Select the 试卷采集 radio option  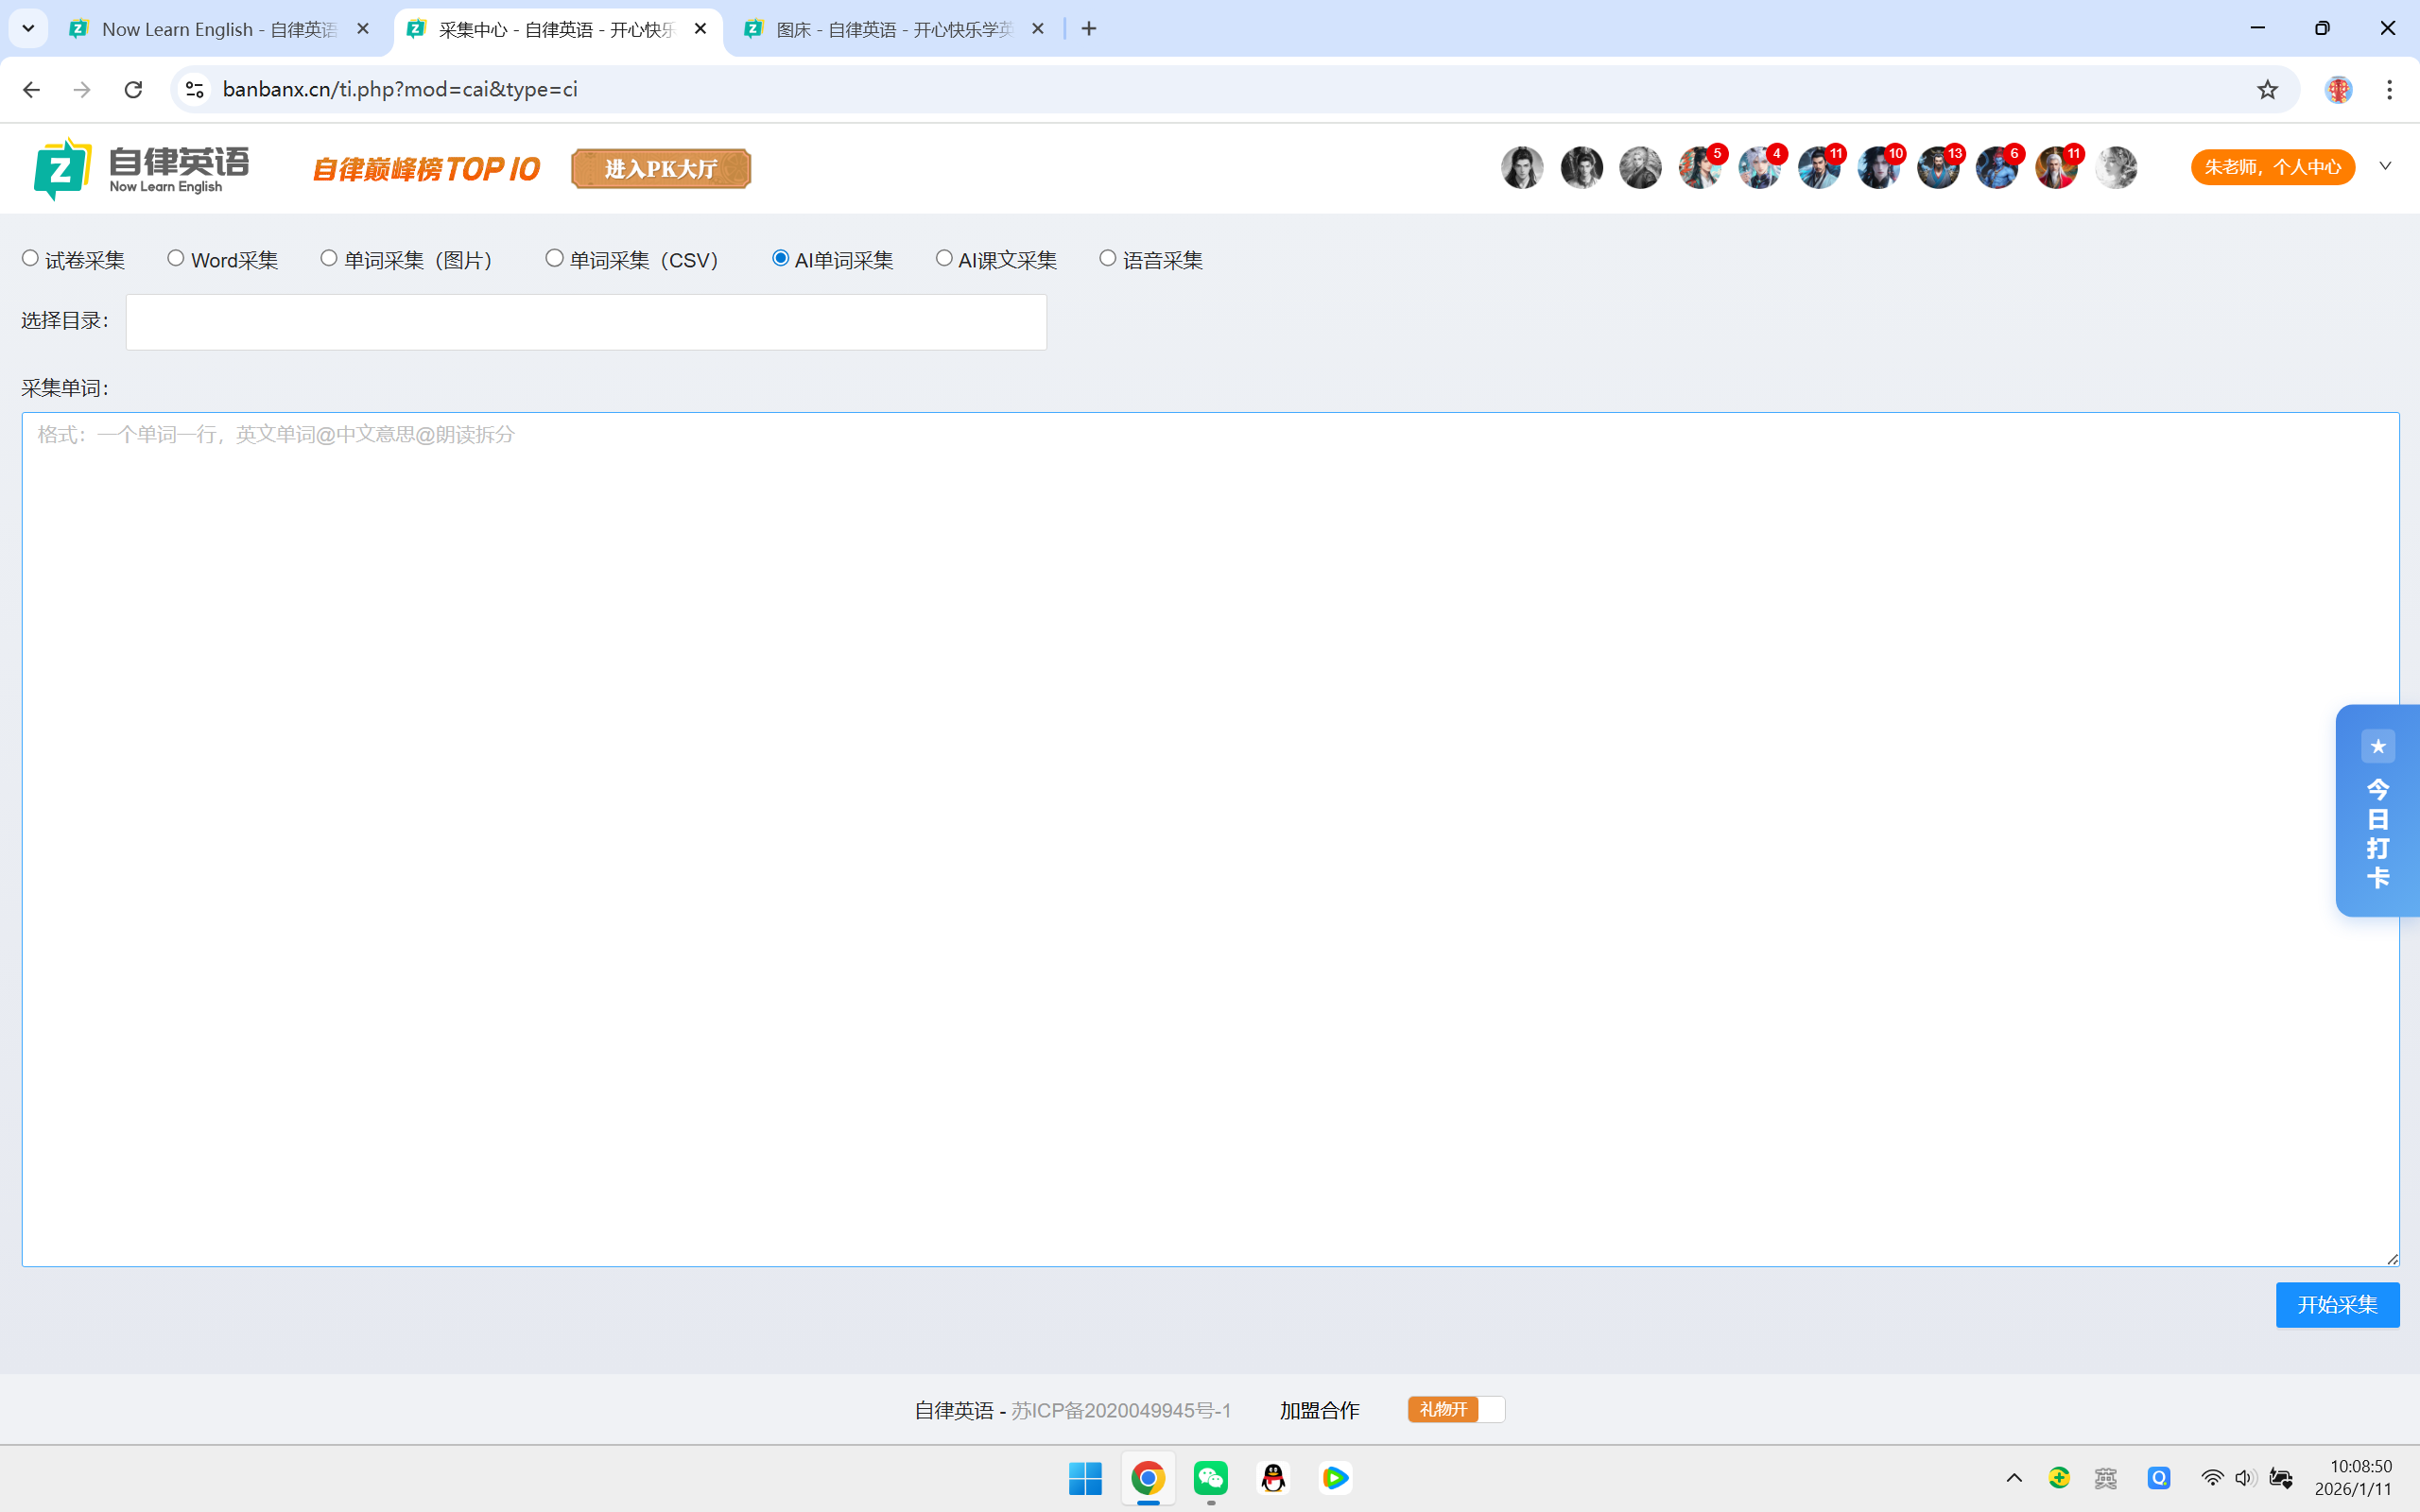tap(31, 259)
